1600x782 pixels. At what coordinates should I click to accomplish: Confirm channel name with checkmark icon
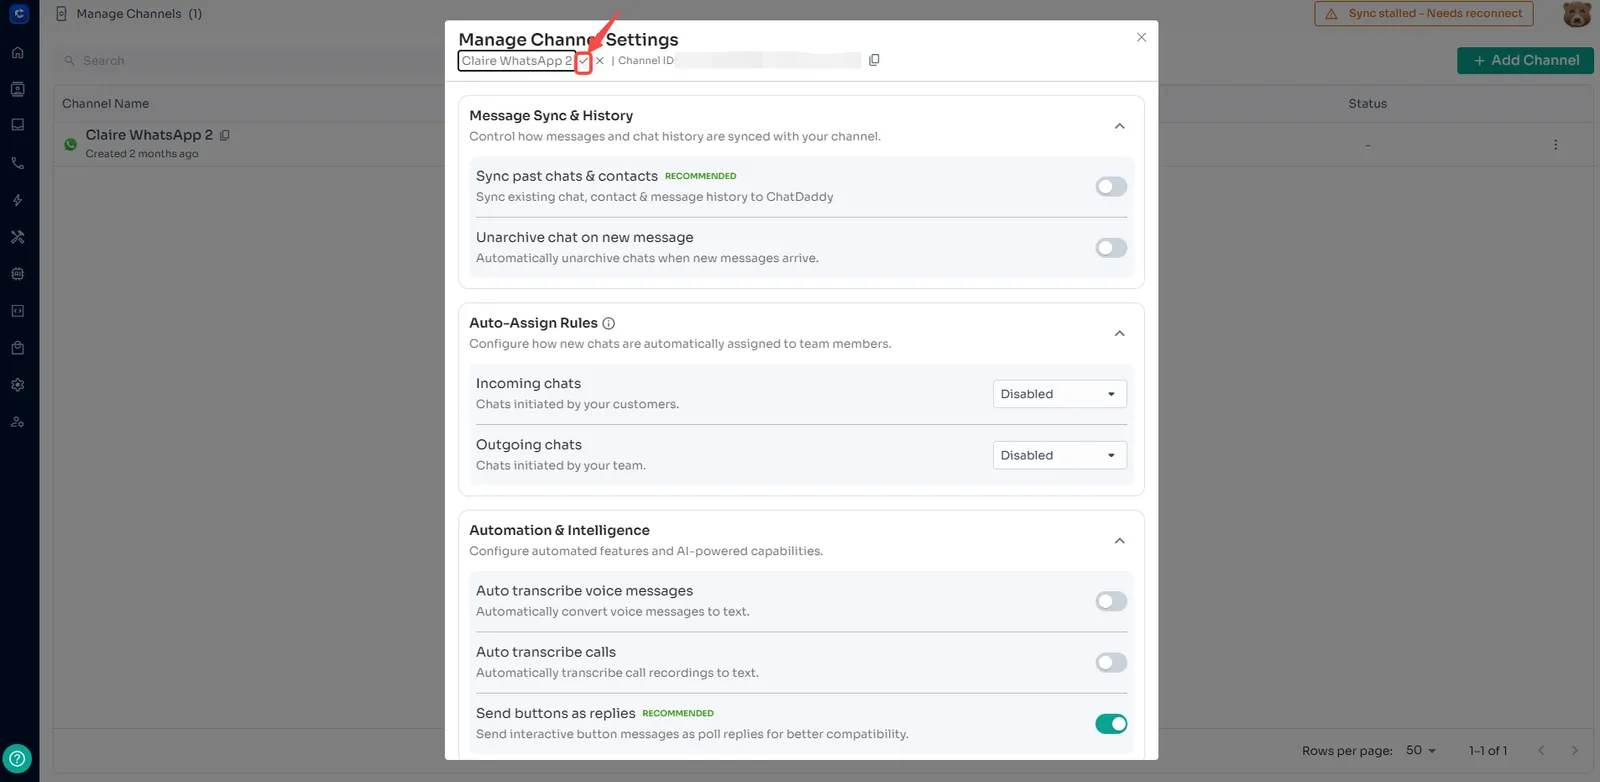coord(584,61)
